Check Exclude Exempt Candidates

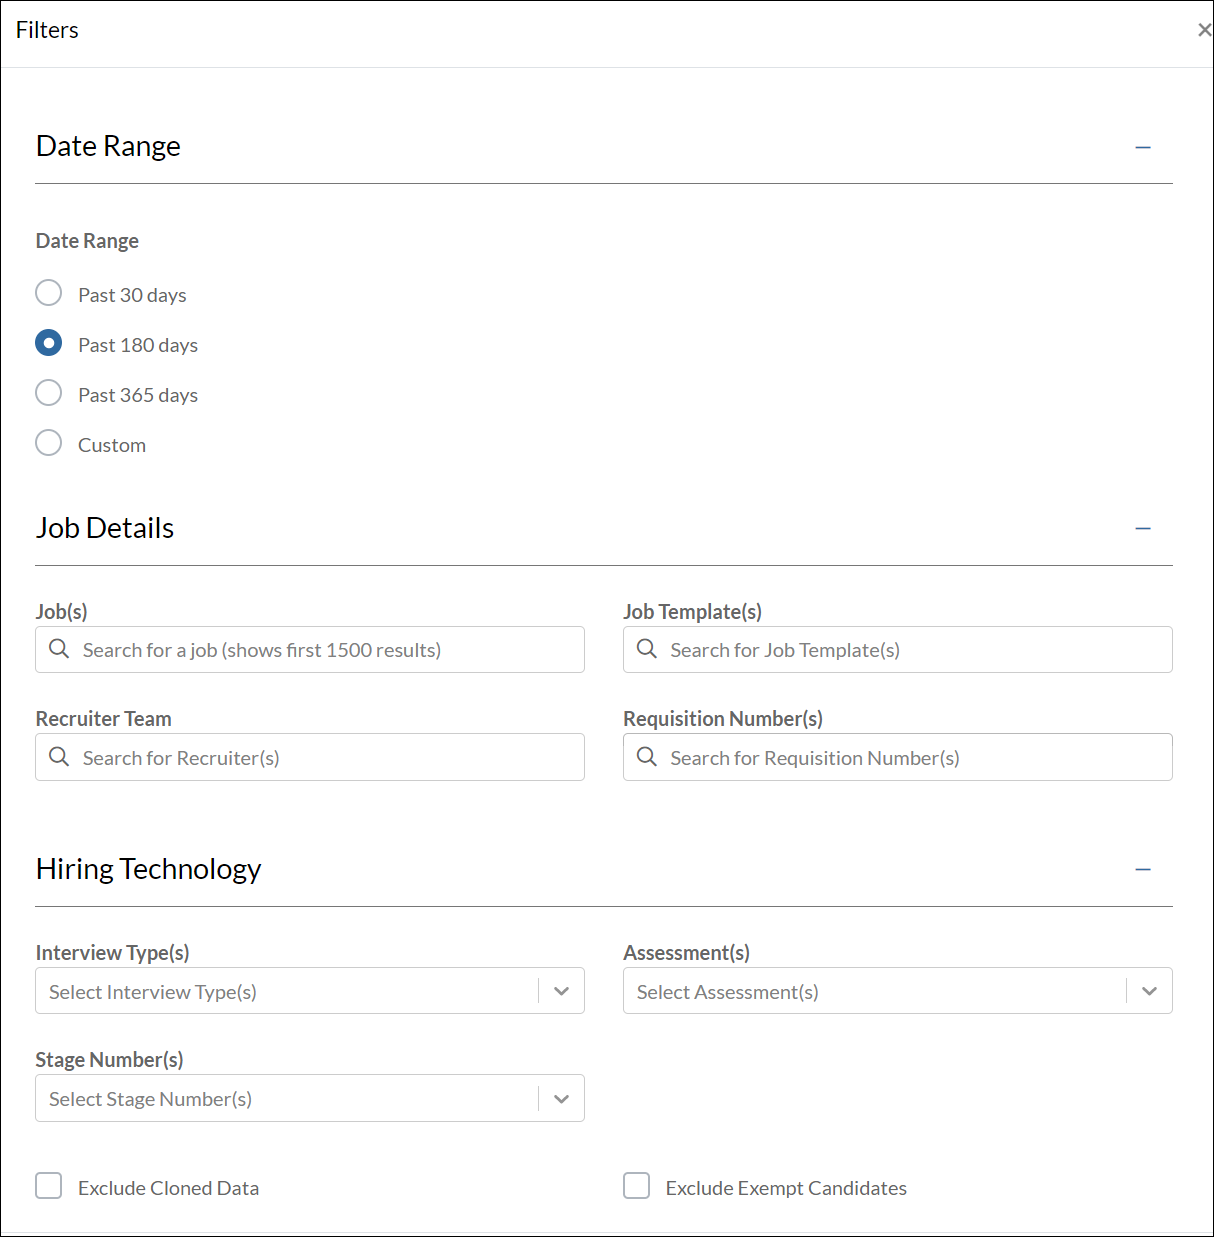[x=637, y=1186]
